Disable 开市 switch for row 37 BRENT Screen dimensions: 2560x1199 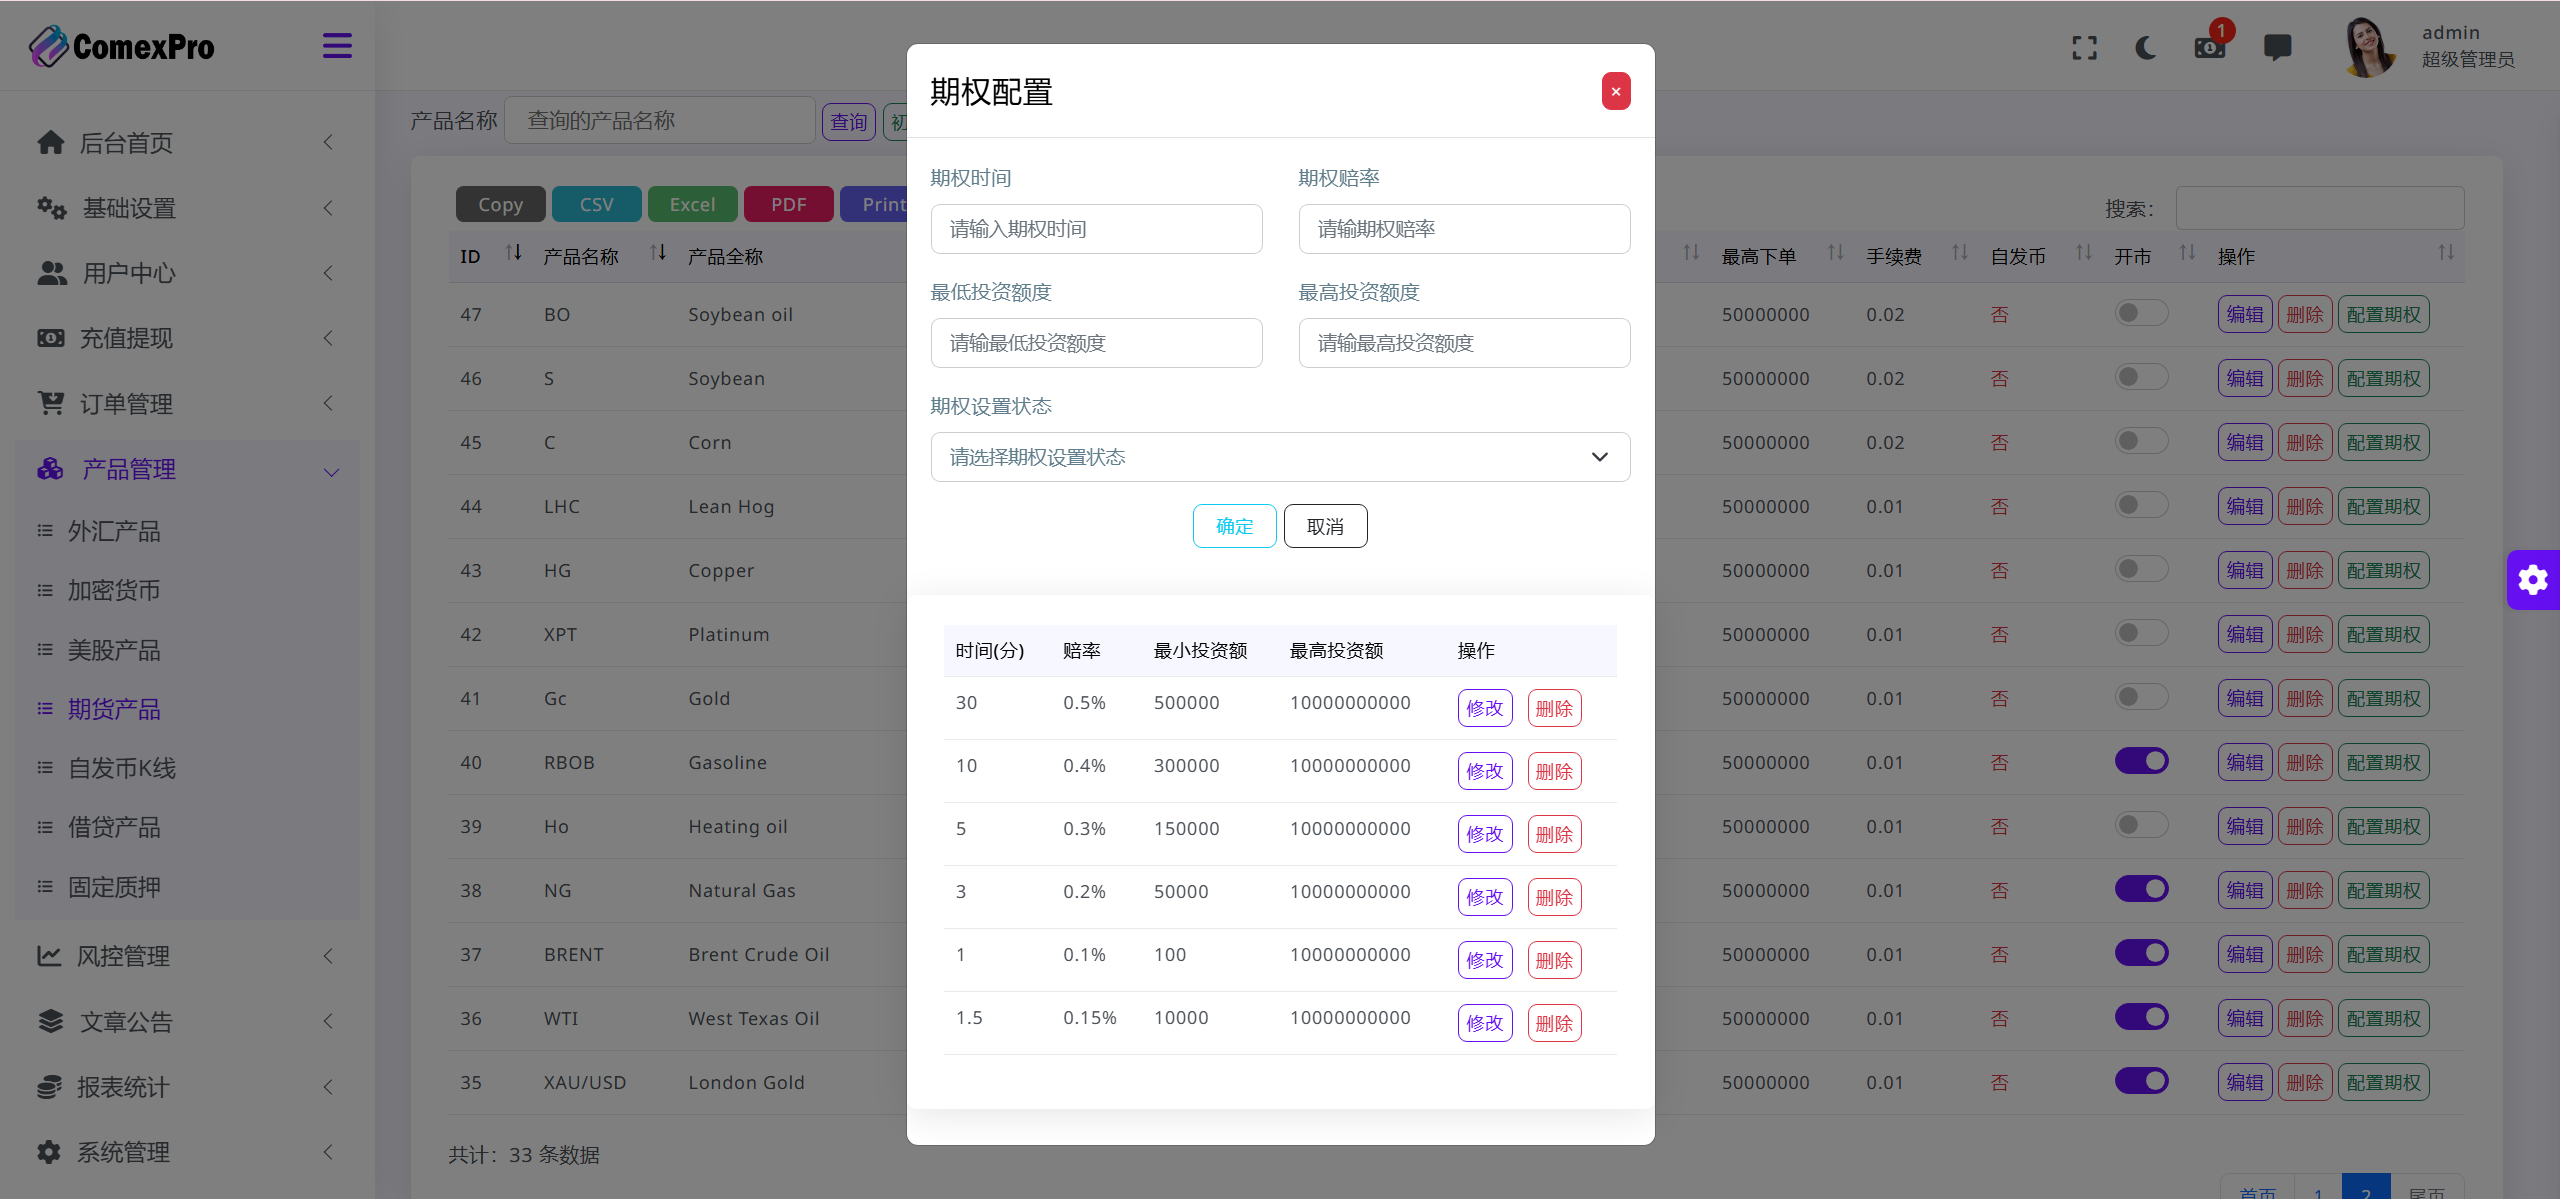pos(2141,953)
